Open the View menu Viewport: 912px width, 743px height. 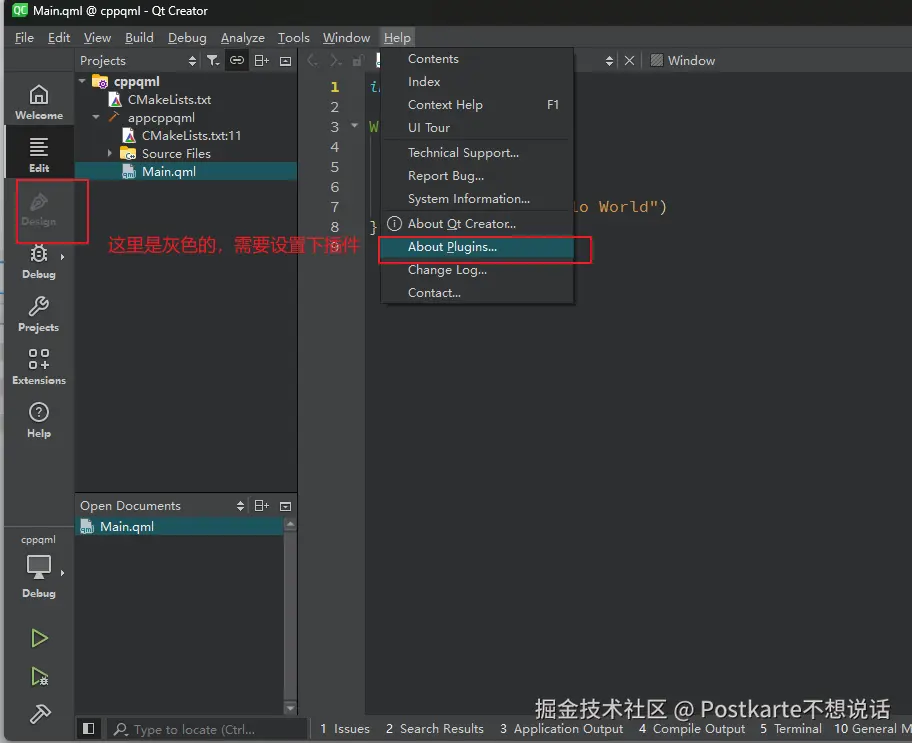click(97, 38)
